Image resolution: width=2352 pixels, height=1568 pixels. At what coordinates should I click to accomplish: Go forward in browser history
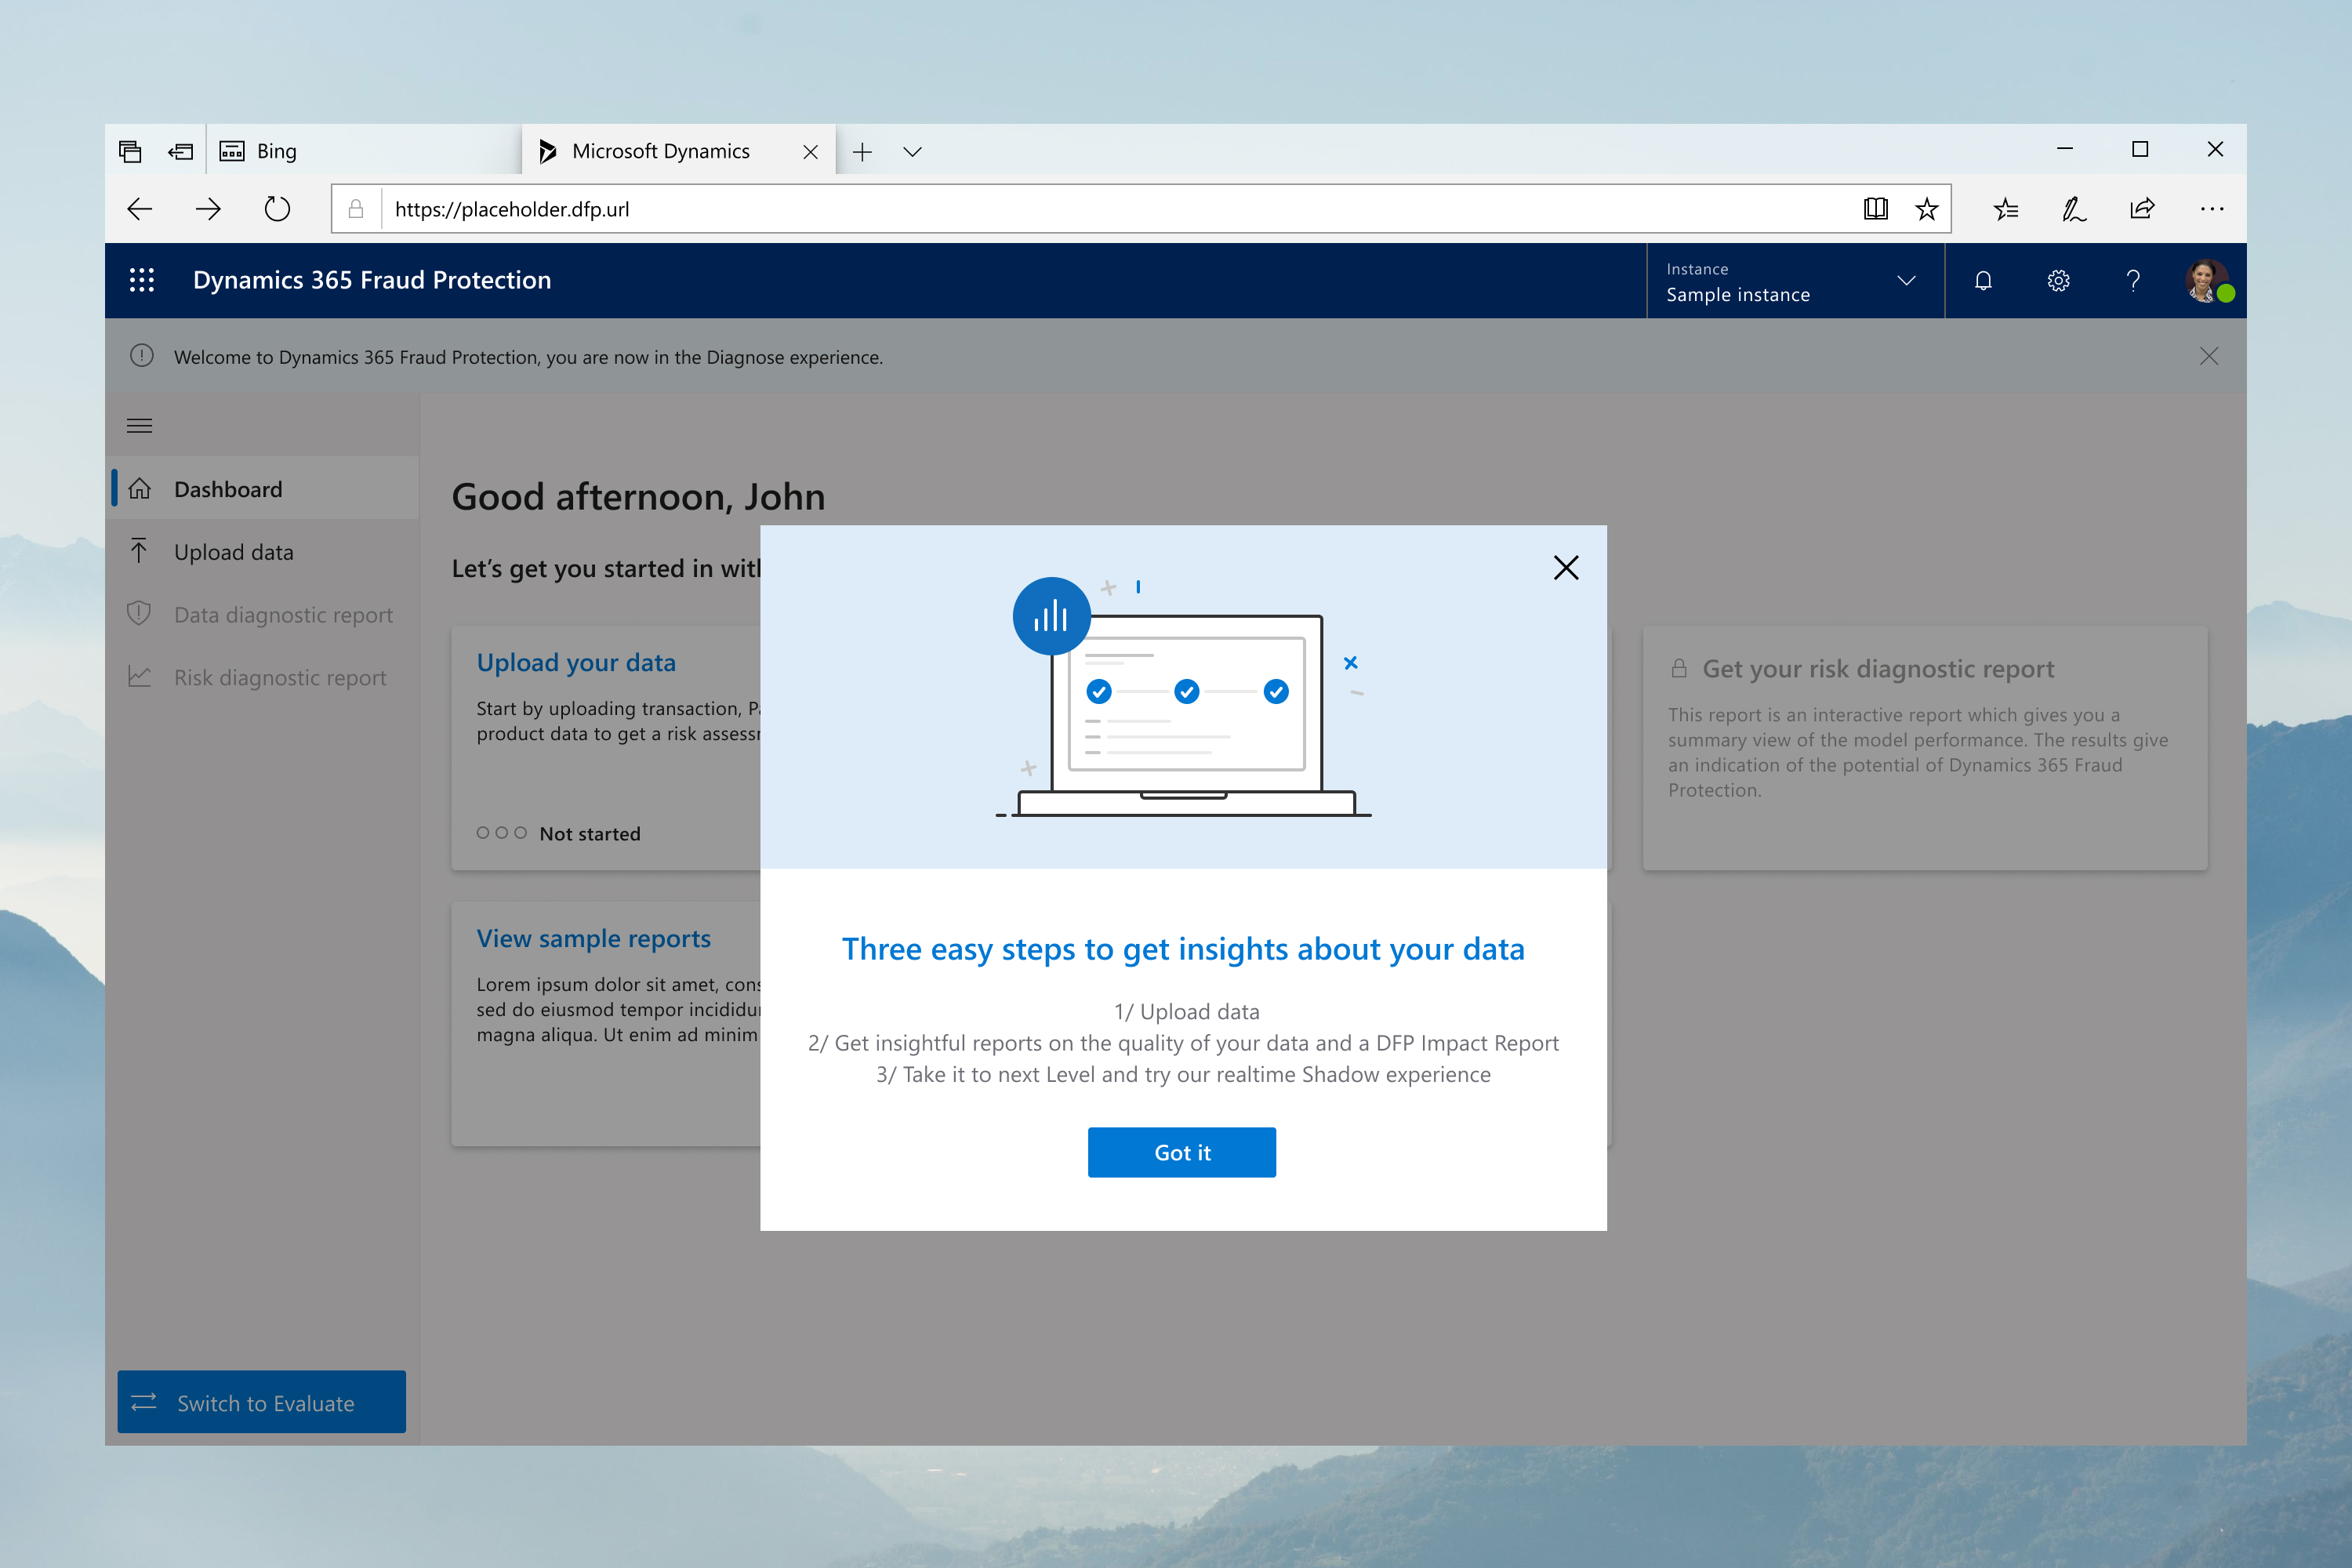208,209
